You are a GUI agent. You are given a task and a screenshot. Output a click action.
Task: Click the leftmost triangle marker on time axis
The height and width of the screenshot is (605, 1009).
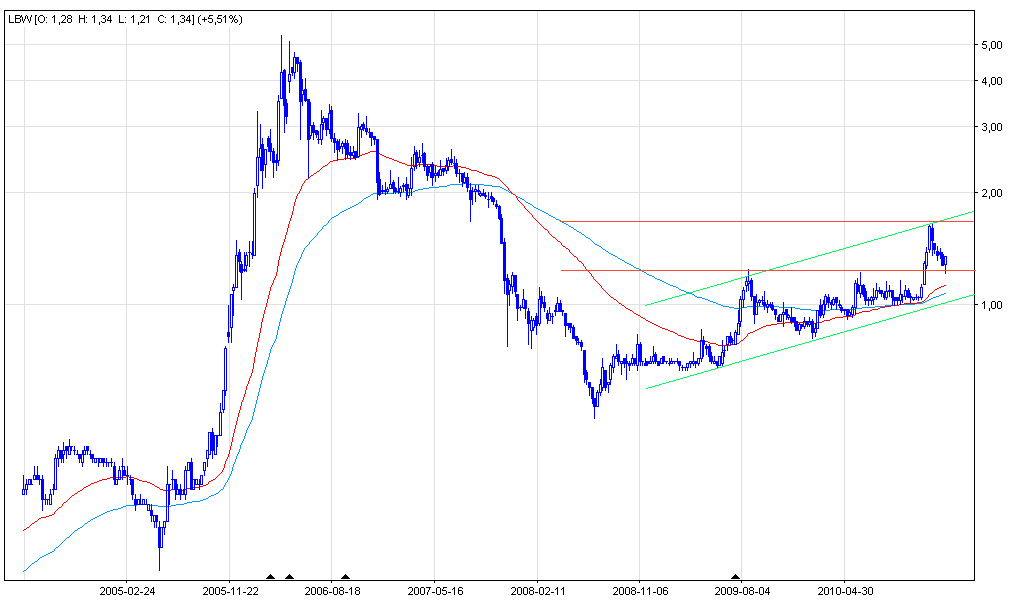269,577
